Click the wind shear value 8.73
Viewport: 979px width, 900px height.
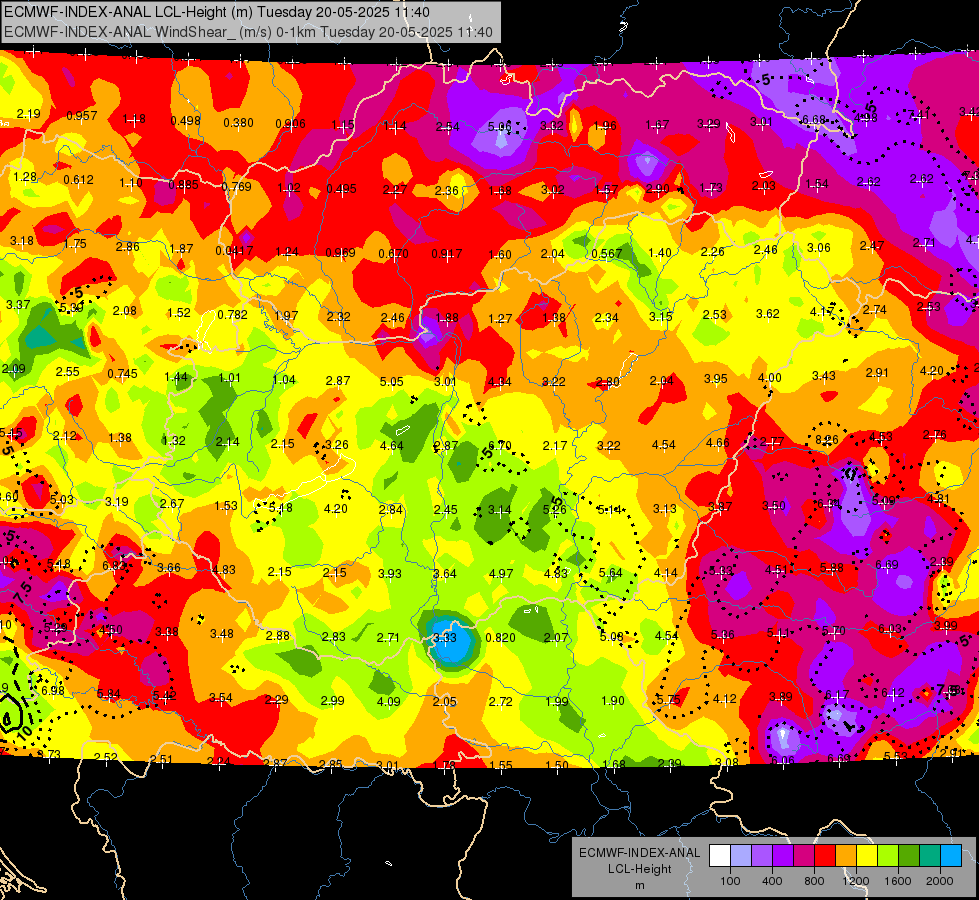click(49, 754)
